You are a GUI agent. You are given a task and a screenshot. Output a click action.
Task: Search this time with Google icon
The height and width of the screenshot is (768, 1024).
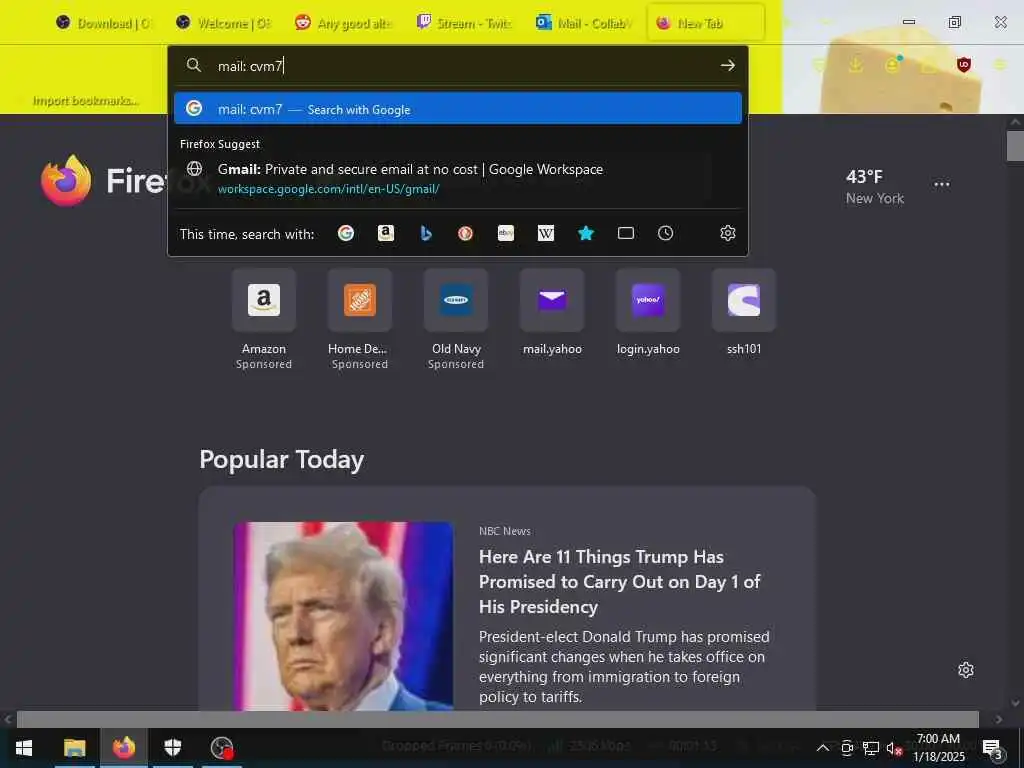345,233
